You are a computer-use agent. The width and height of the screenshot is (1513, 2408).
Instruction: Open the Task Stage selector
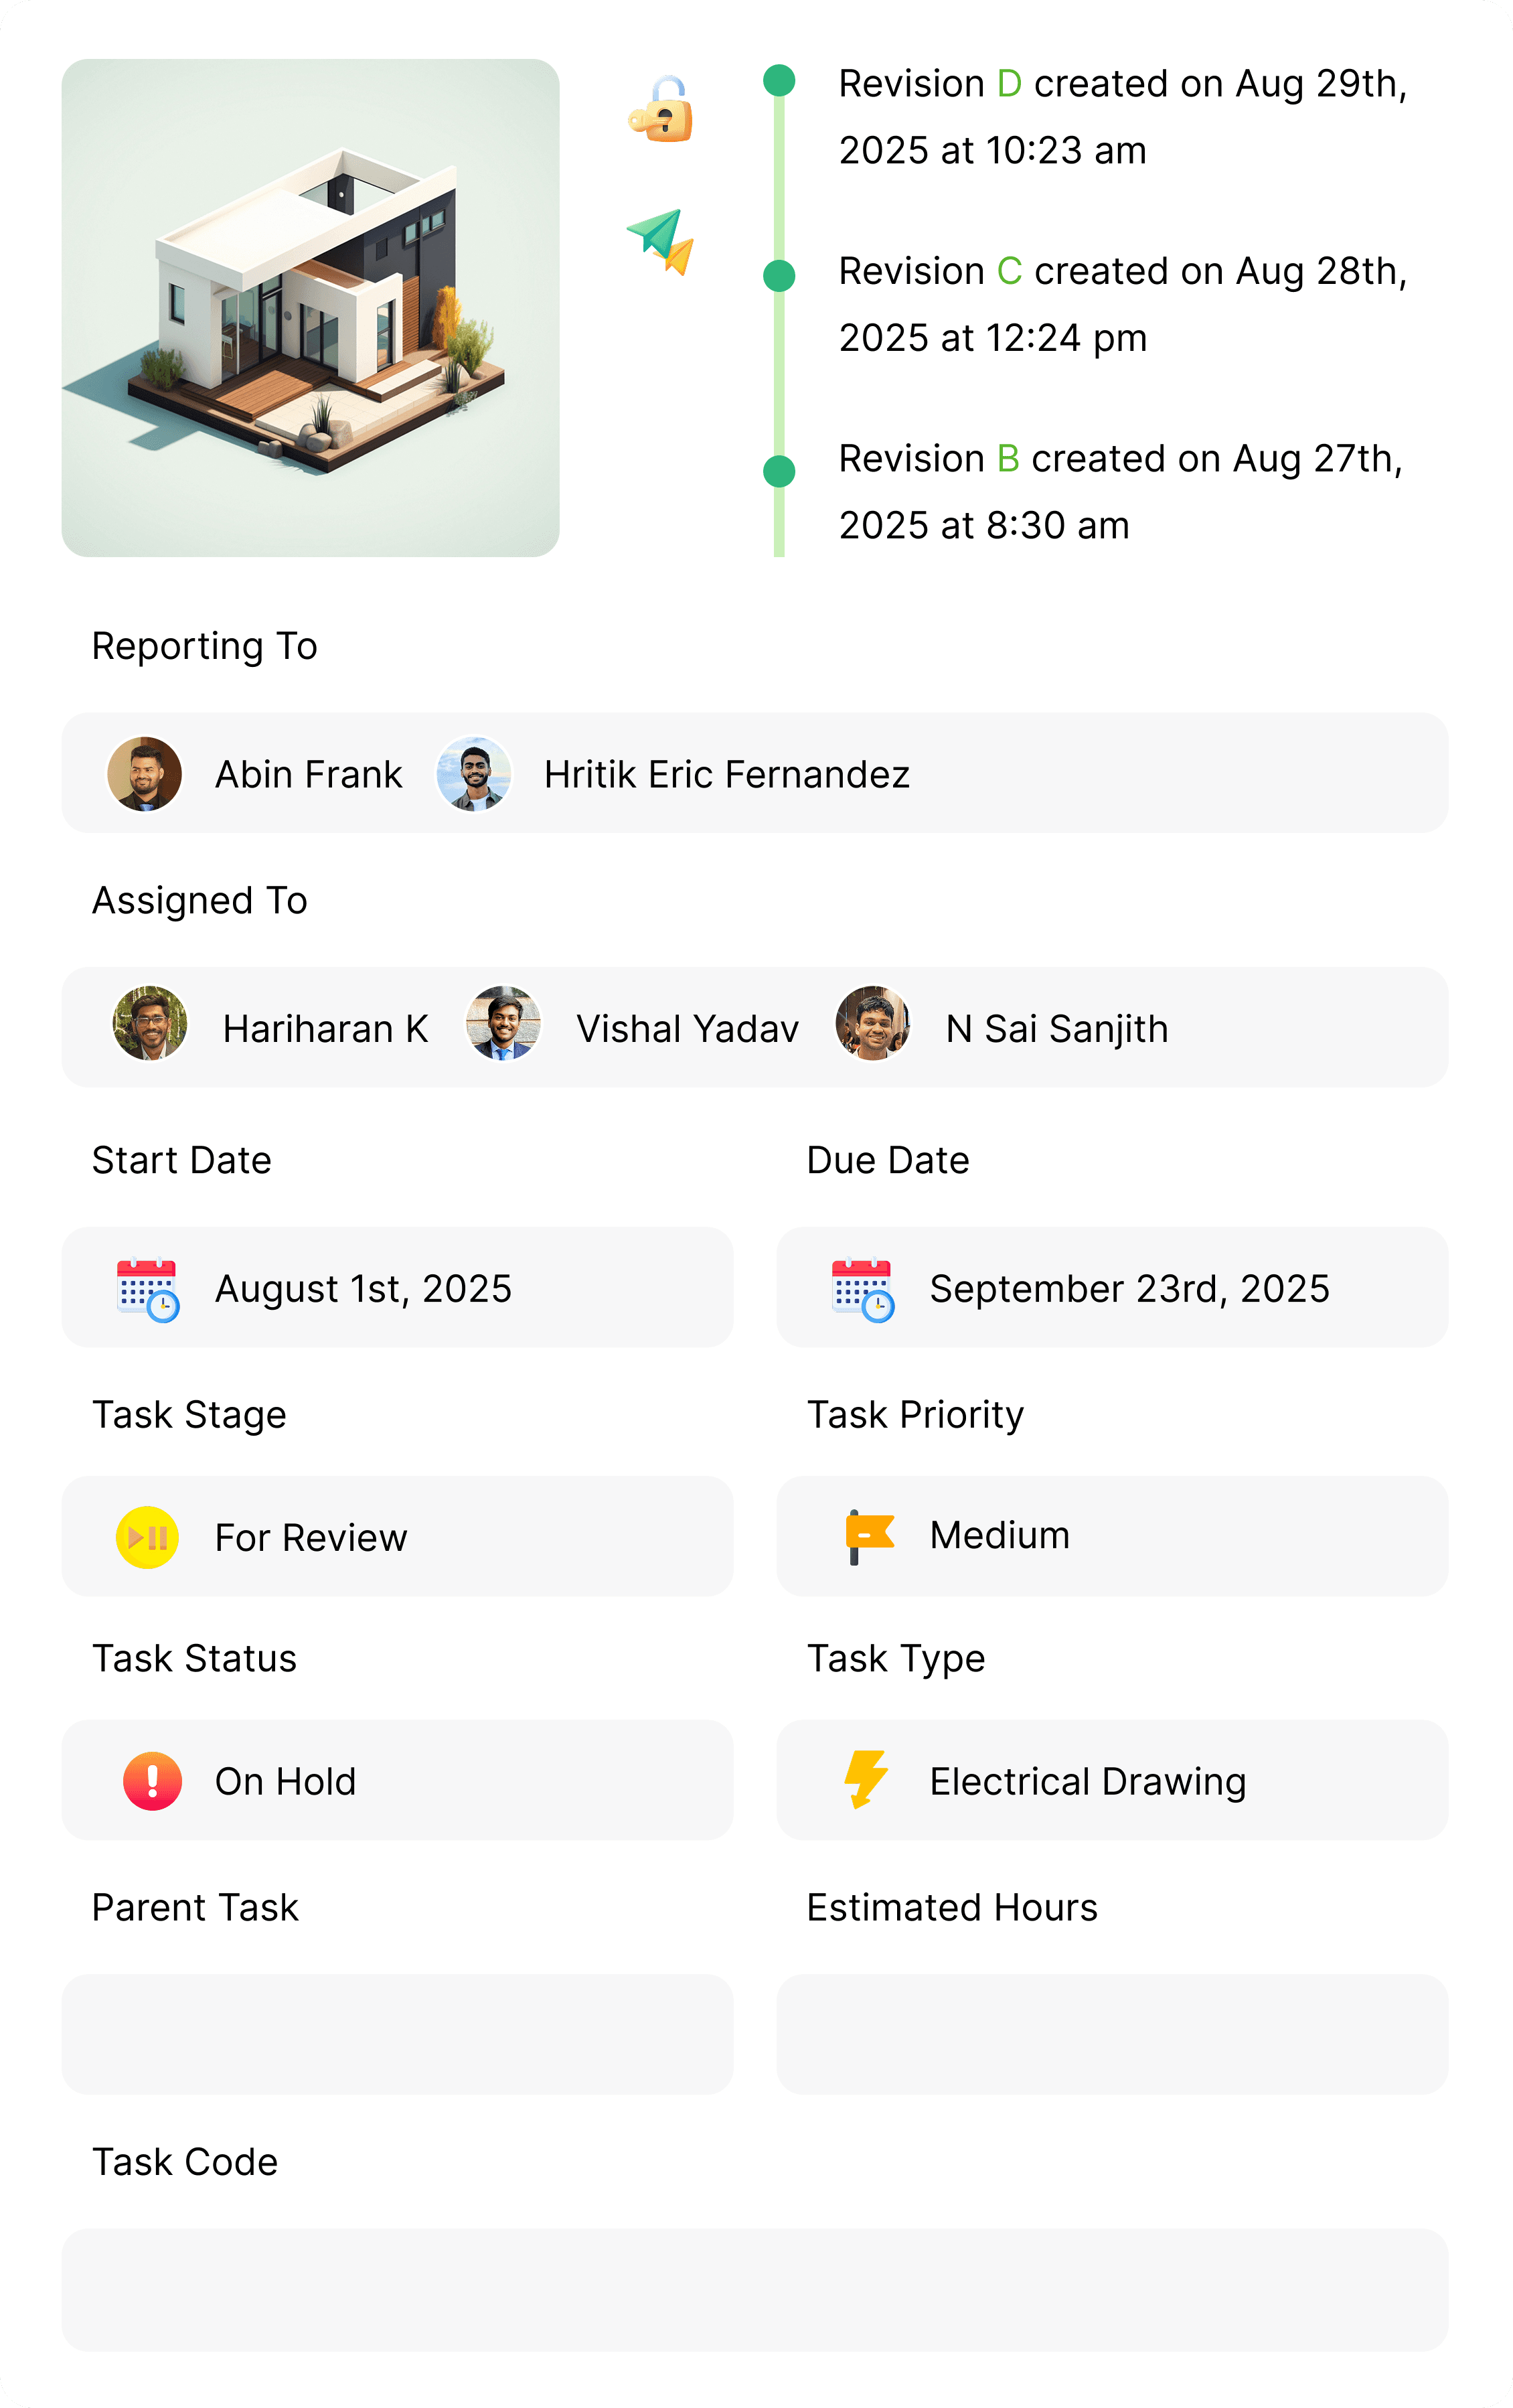397,1537
